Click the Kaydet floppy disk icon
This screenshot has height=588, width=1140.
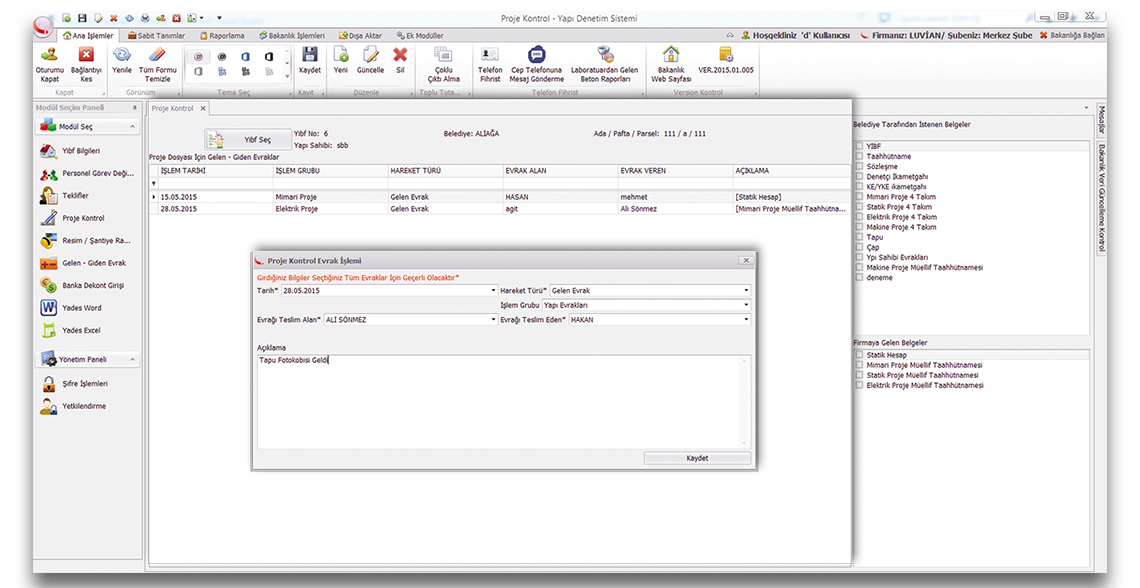310,56
